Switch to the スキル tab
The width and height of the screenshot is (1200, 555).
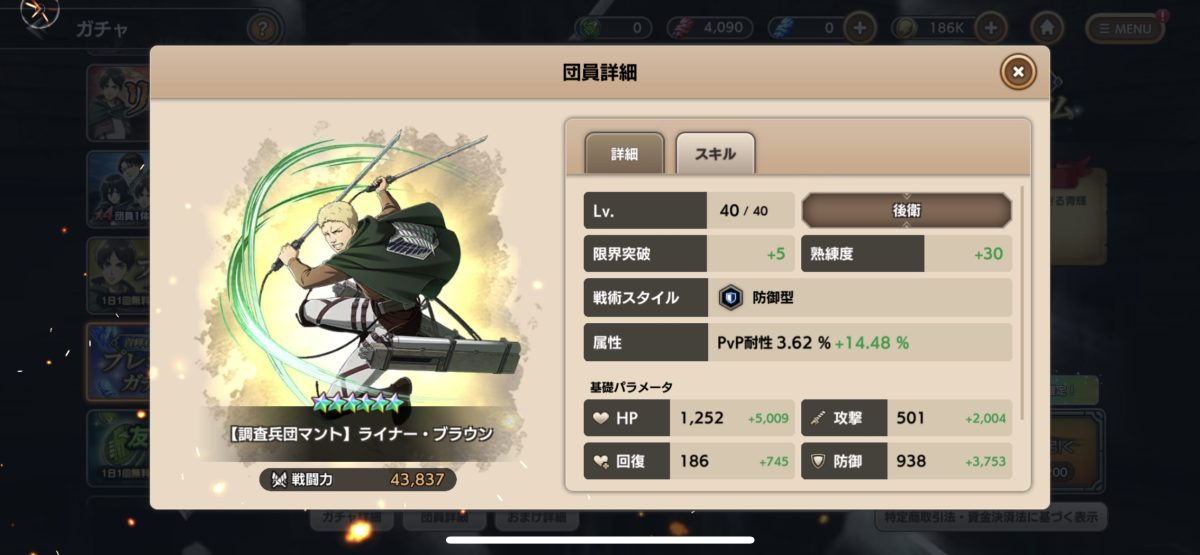tap(715, 154)
